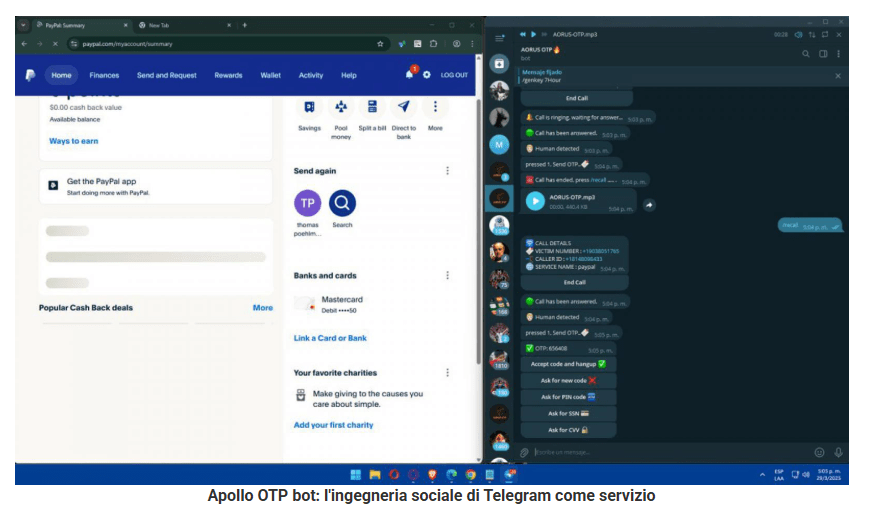This screenshot has width=884, height=512.
Task: Mute the audio player volume icon
Action: click(x=798, y=34)
